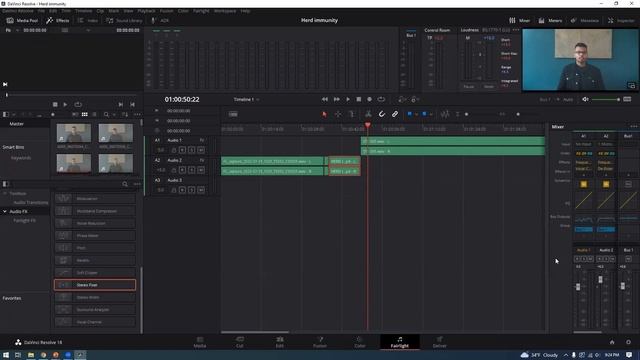Switch to the Edit page tab

[x=280, y=342]
